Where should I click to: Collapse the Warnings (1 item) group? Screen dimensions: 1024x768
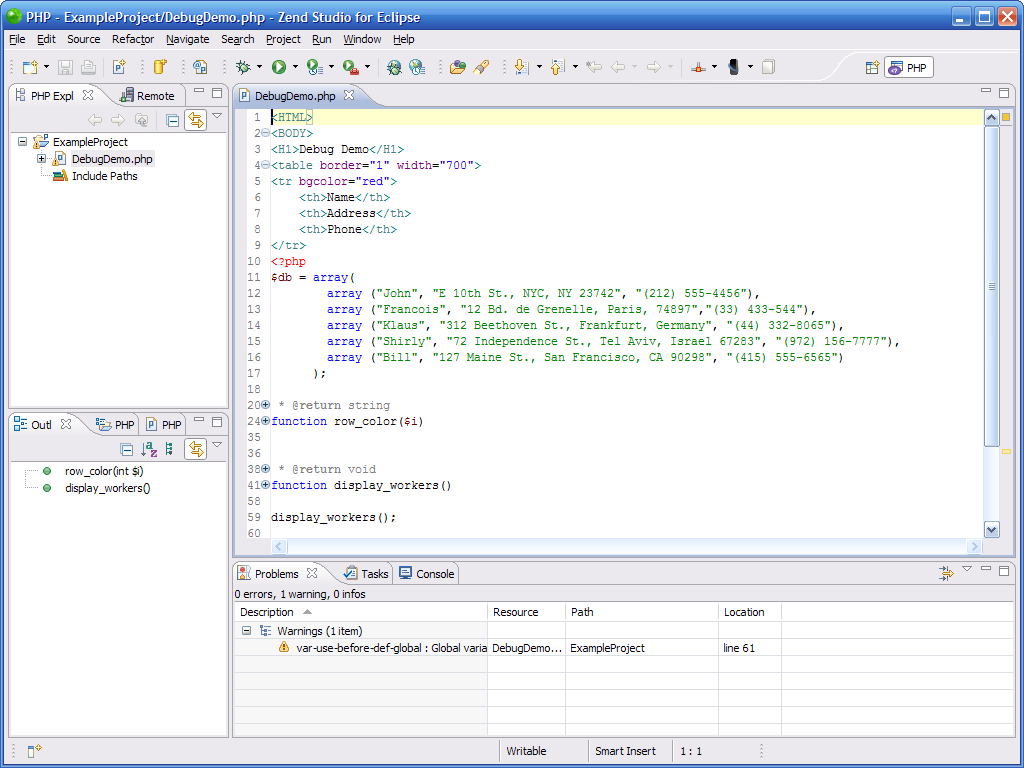tap(246, 631)
